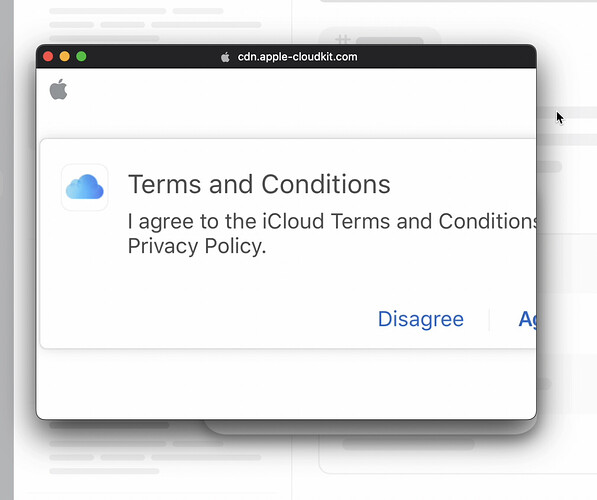597x500 pixels.
Task: Click the divider between Disagree and Agree
Action: coord(489,320)
